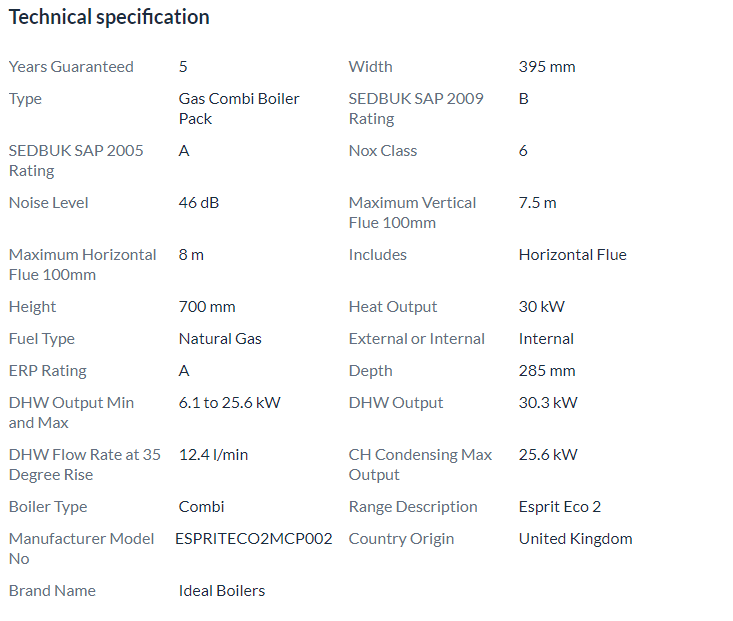The width and height of the screenshot is (733, 621).
Task: Click the 700 mm height value
Action: point(207,307)
